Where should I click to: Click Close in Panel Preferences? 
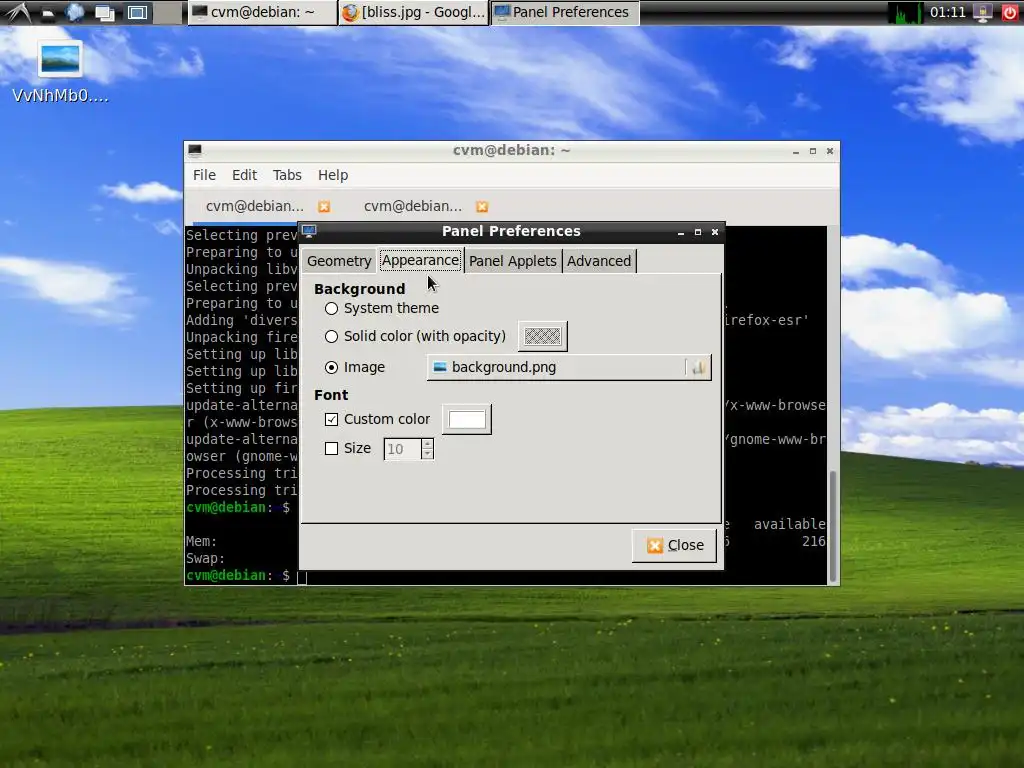(674, 545)
